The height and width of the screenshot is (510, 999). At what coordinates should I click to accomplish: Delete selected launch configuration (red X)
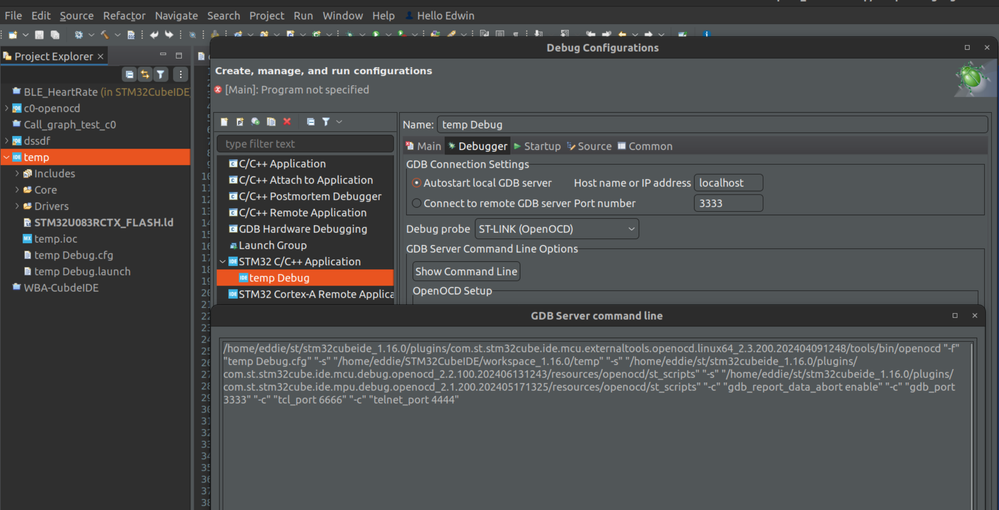287,122
